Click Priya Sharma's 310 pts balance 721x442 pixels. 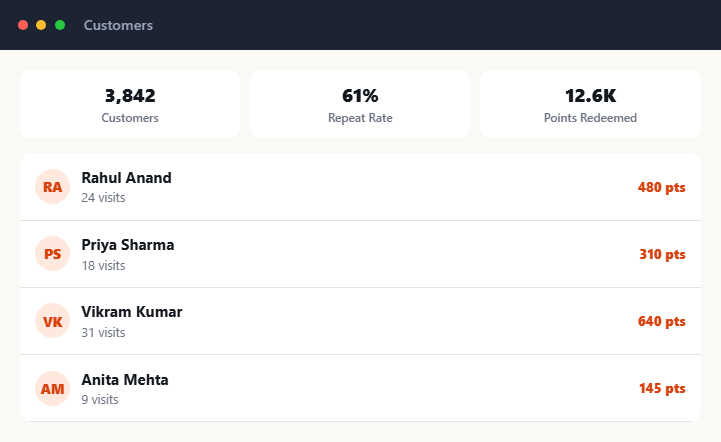coord(663,254)
